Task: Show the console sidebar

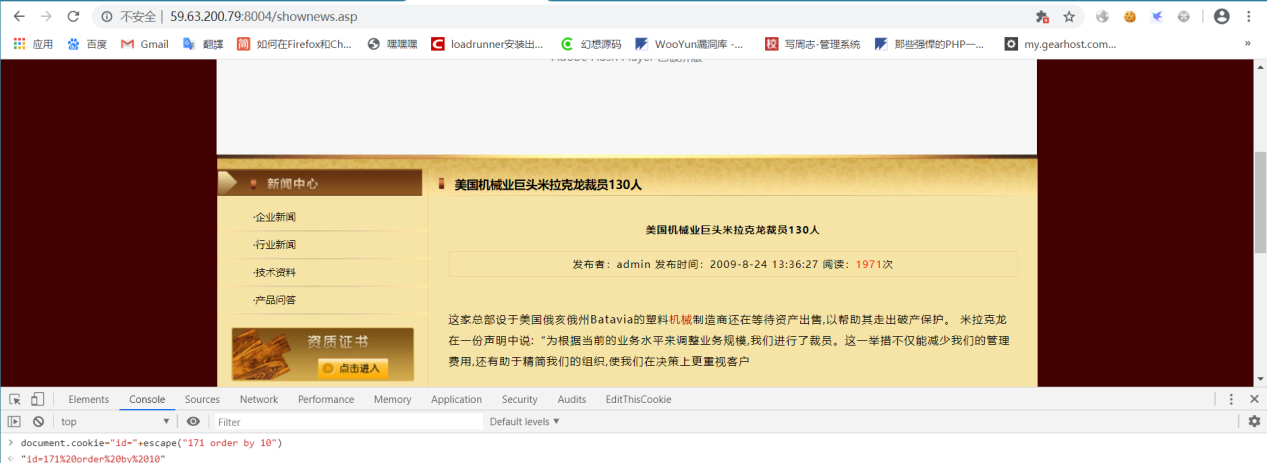Action: pos(15,422)
